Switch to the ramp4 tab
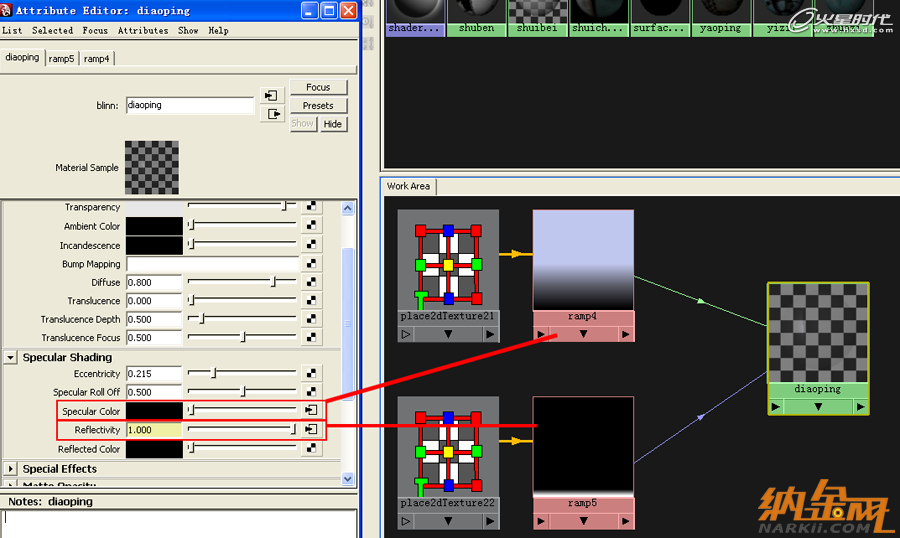Viewport: 900px width, 538px height. click(x=96, y=59)
